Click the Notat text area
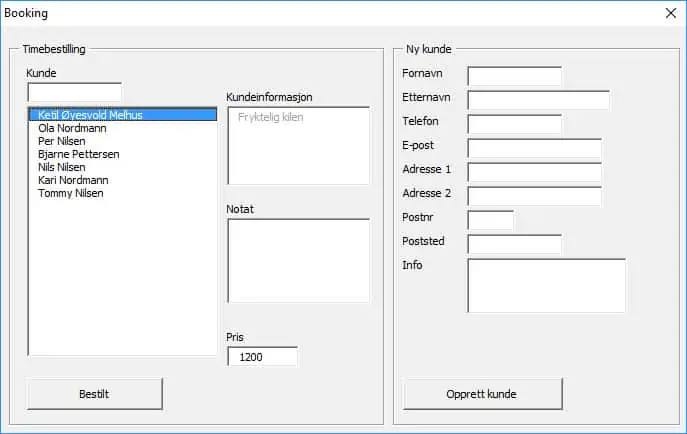The image size is (687, 434). [298, 261]
